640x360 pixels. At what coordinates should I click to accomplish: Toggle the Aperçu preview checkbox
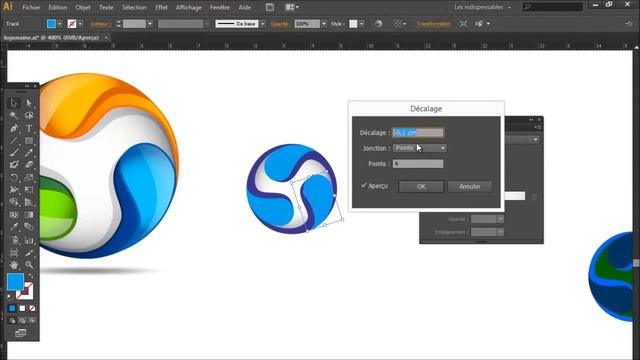(364, 186)
